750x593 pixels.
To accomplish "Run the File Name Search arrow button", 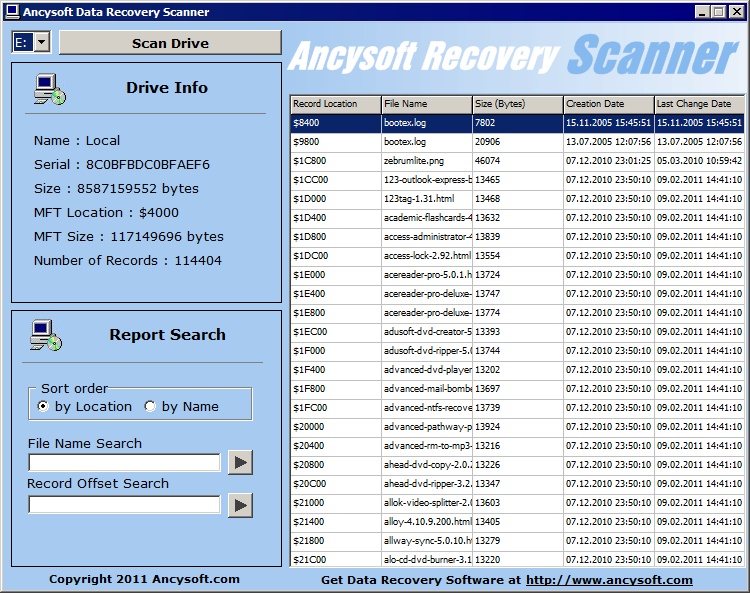I will pyautogui.click(x=240, y=462).
